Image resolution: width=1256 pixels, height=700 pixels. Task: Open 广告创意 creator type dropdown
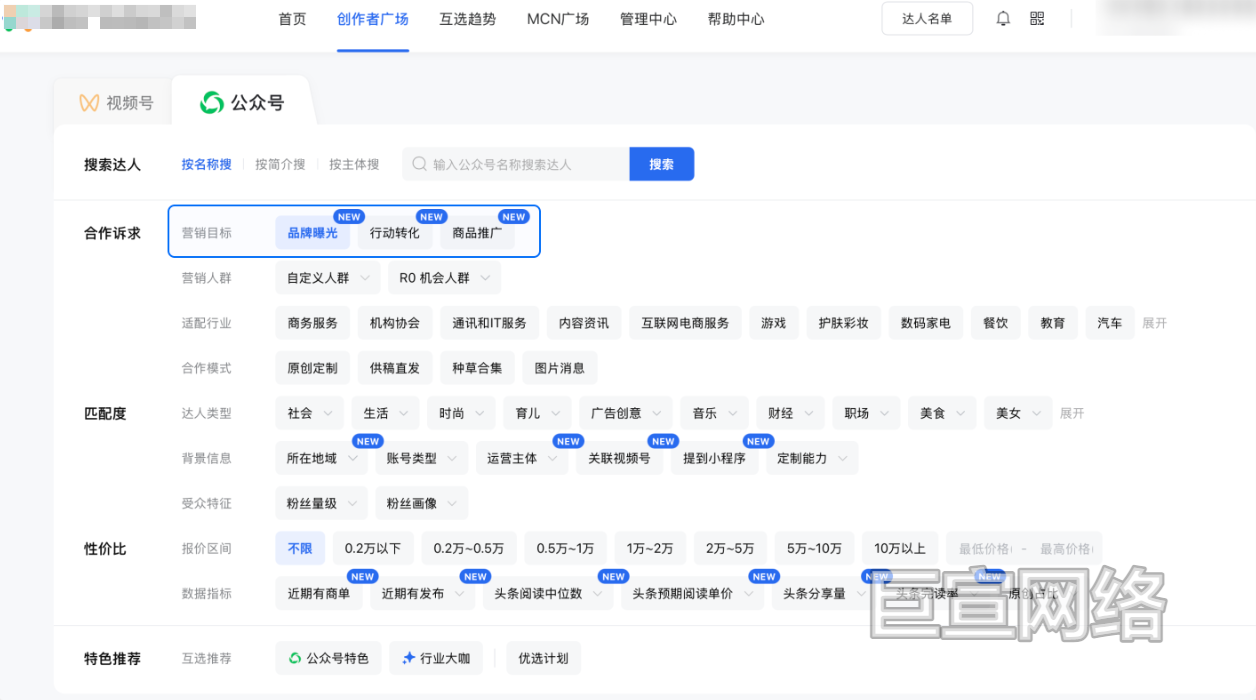(x=626, y=413)
